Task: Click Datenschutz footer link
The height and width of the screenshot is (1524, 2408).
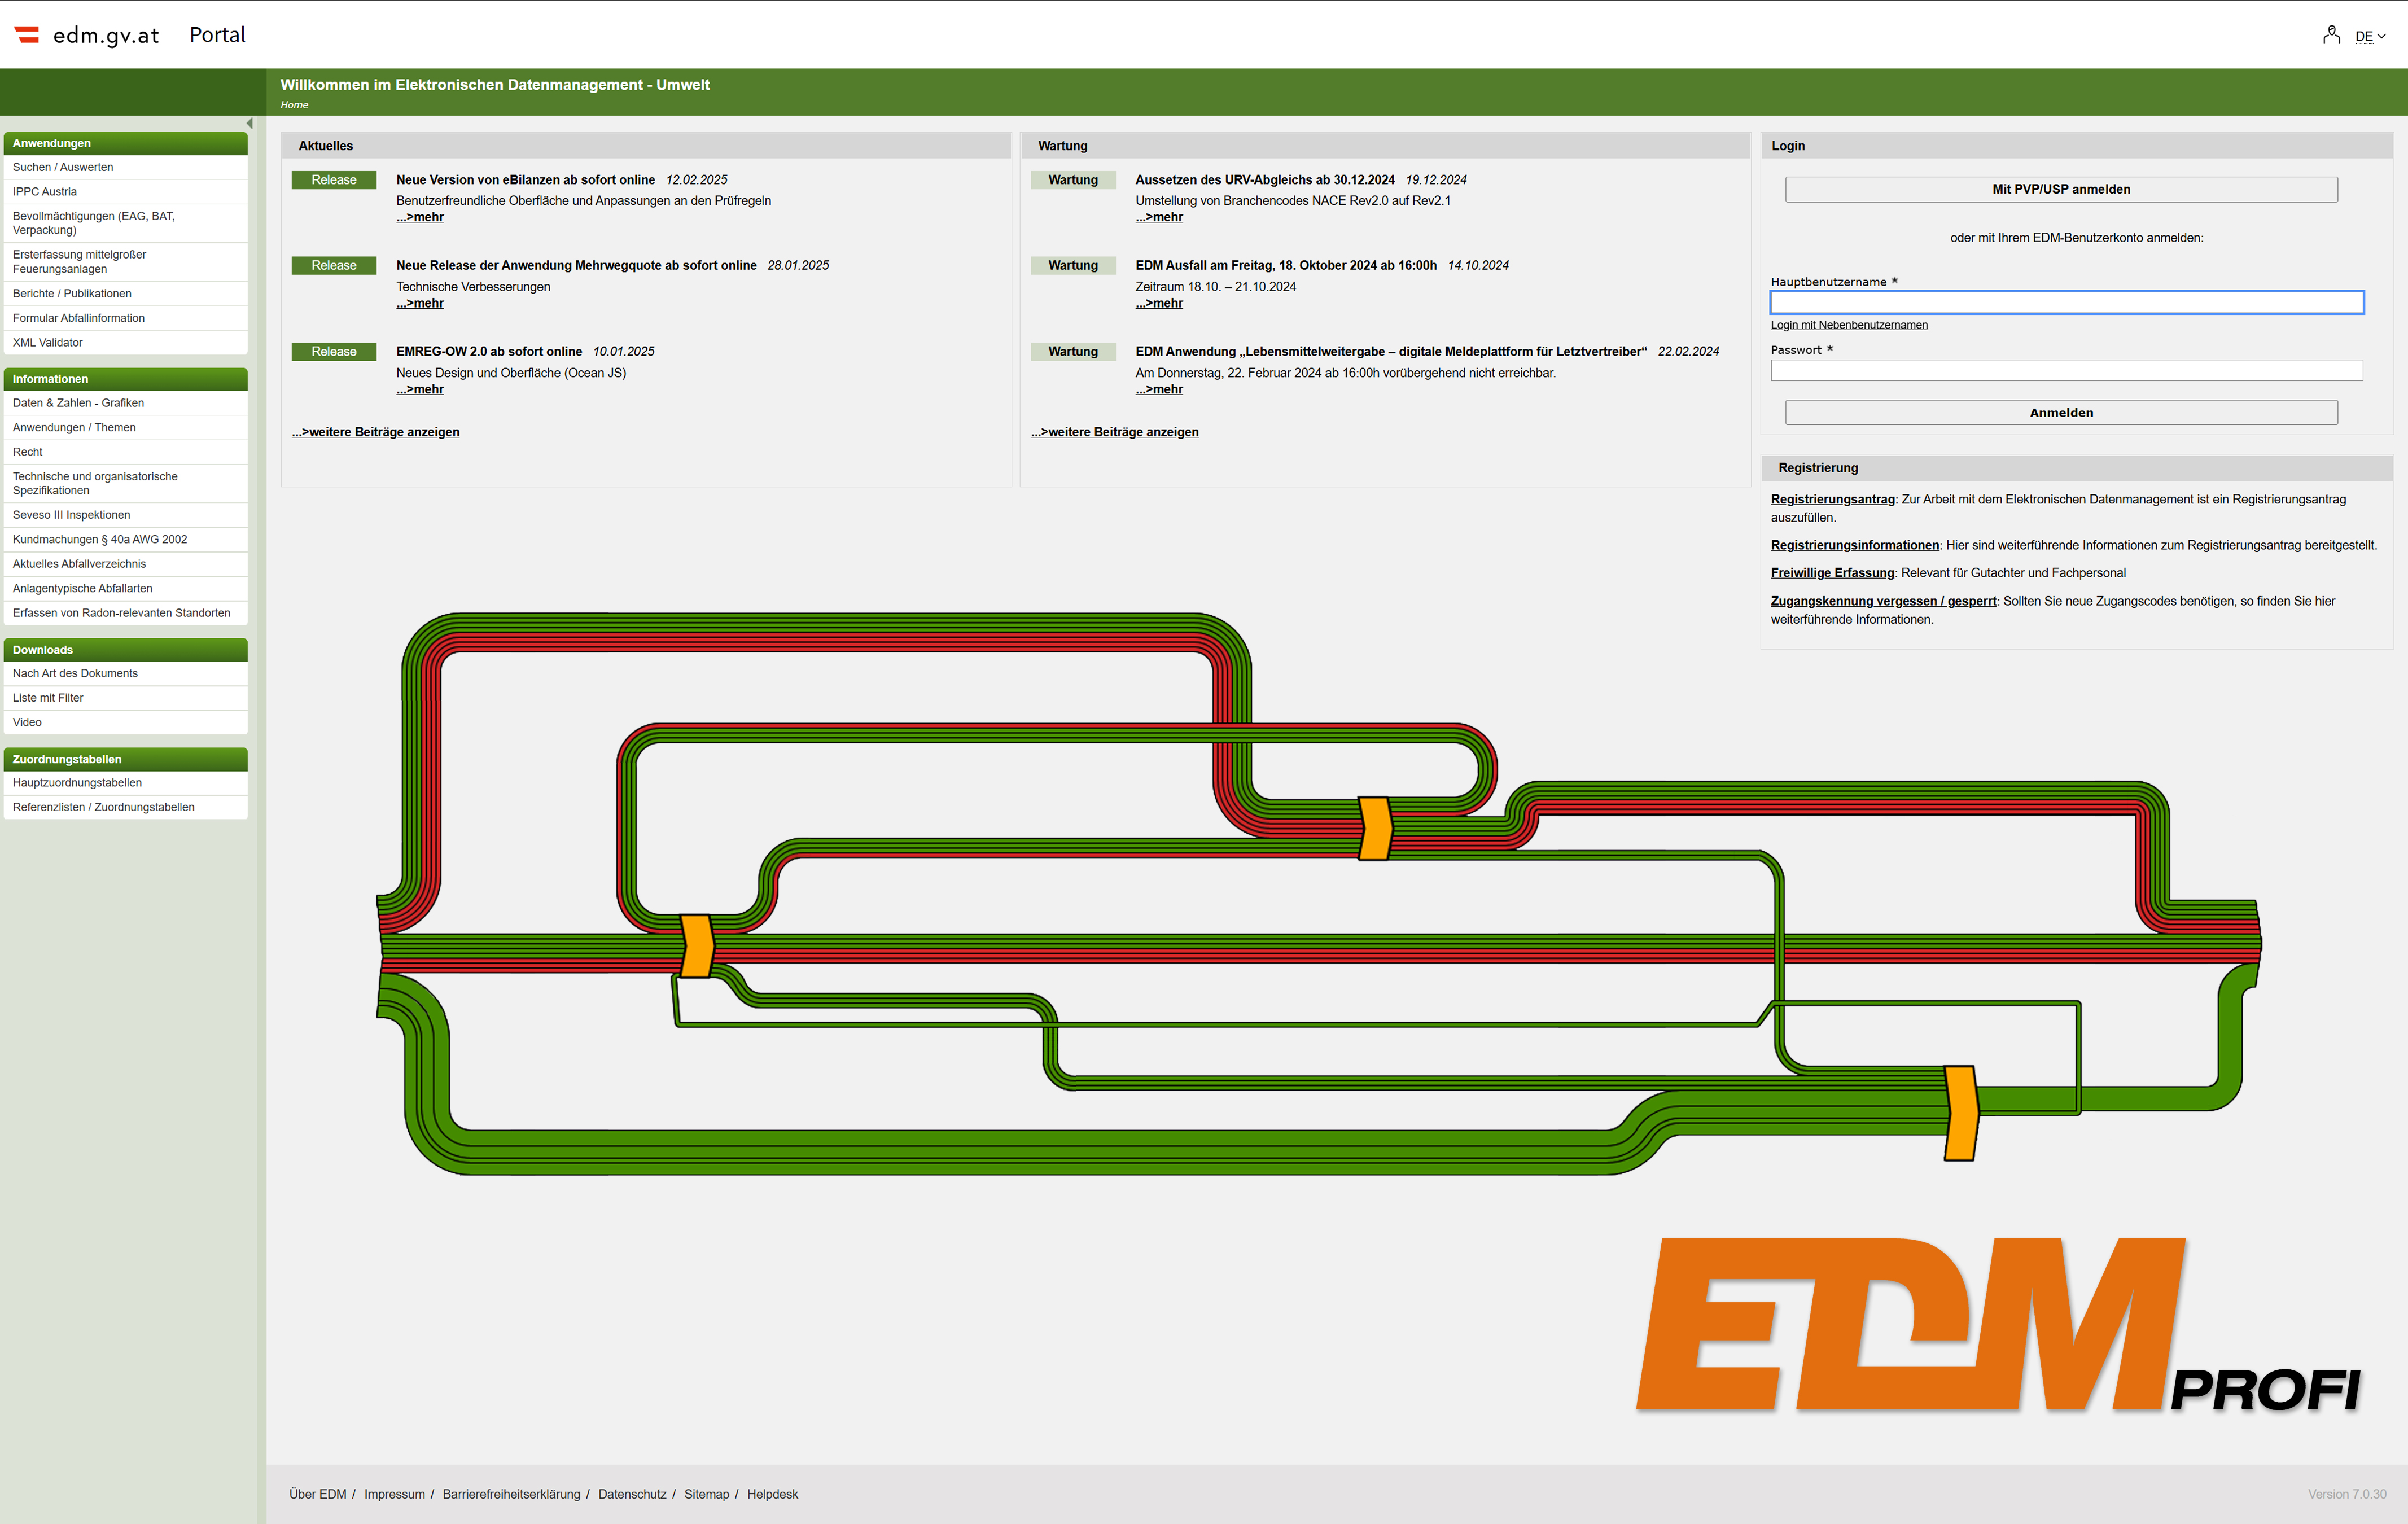Action: pos(632,1494)
